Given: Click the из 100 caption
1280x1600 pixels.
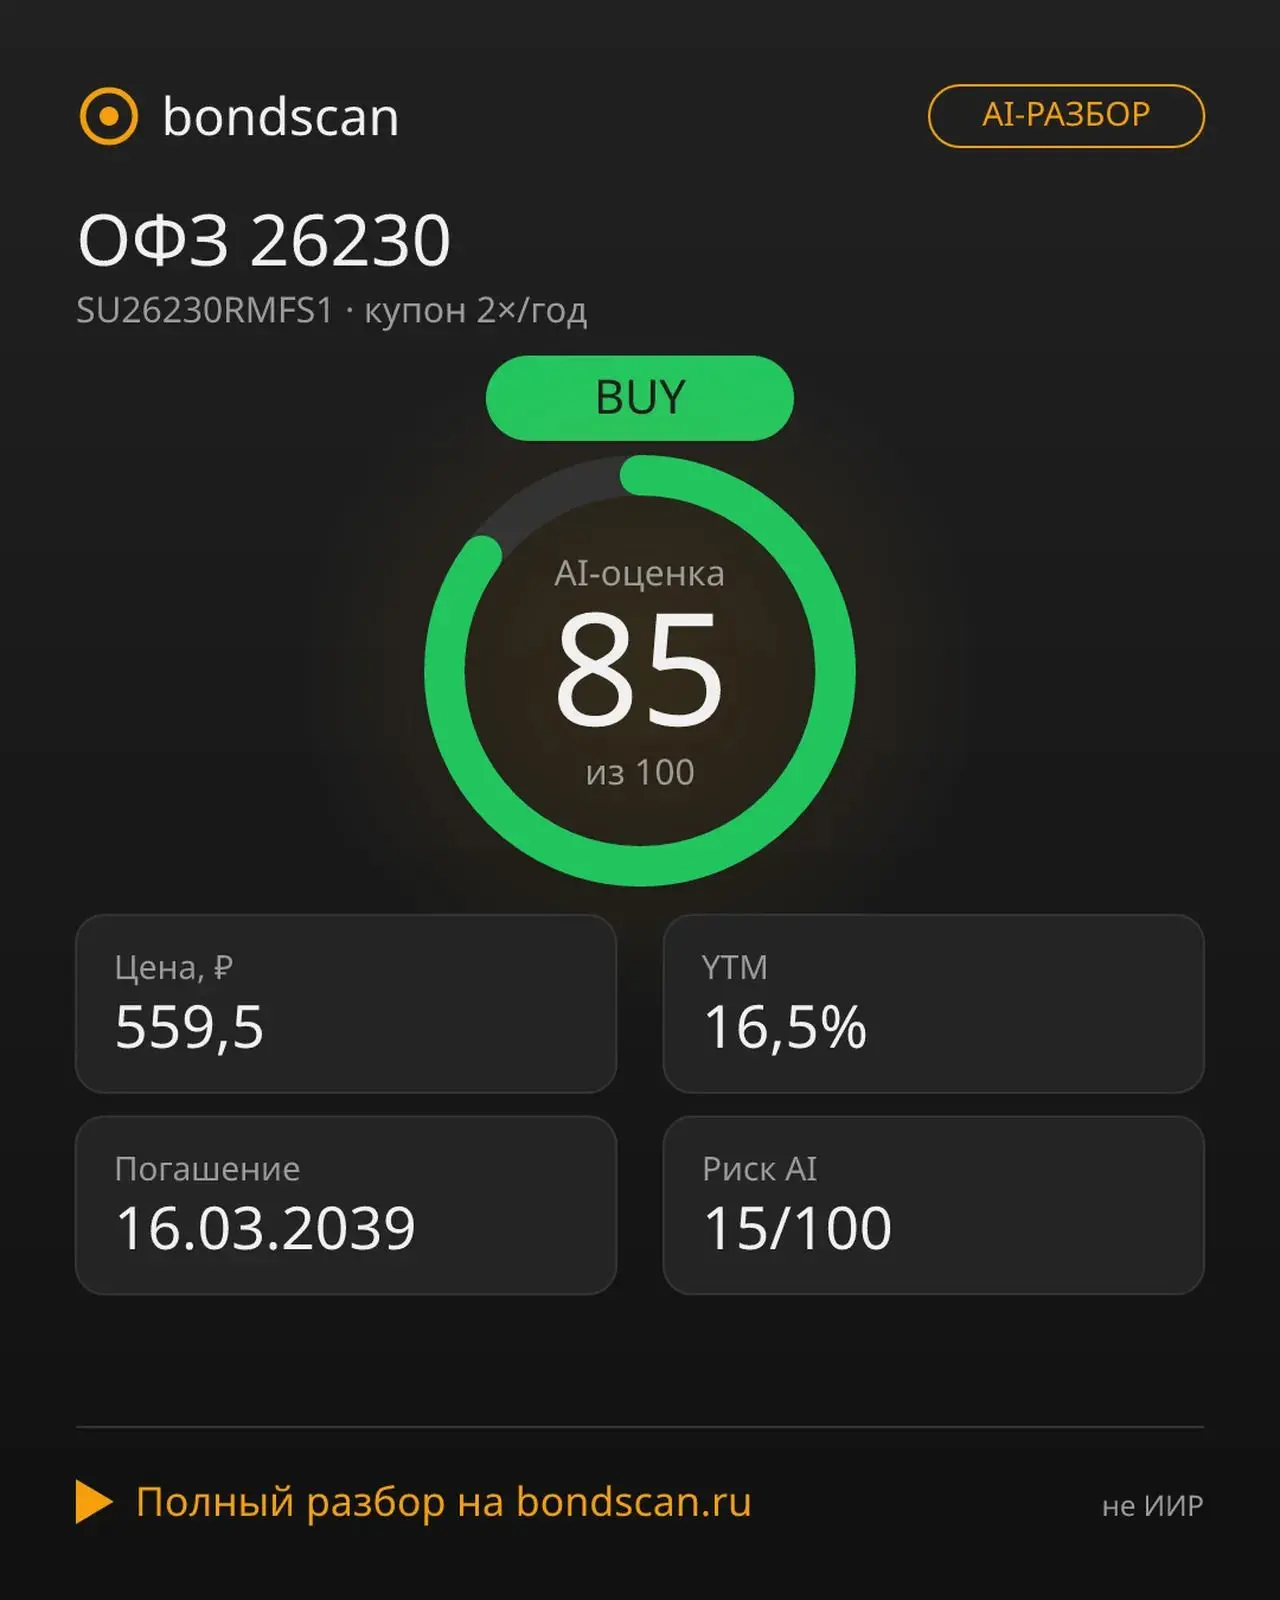Looking at the screenshot, I should pos(640,773).
